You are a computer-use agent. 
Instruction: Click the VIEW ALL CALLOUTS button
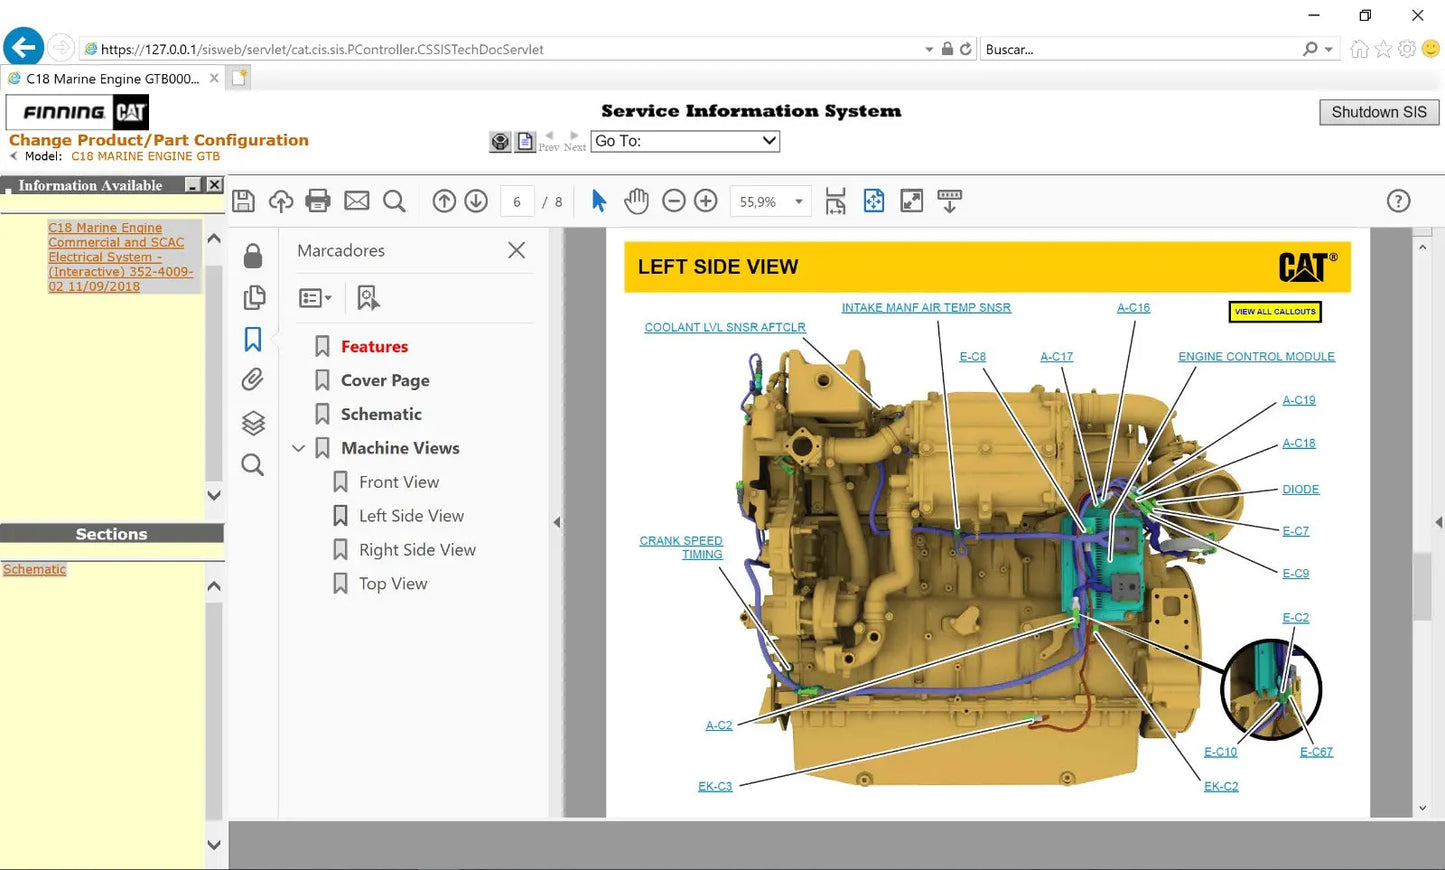pos(1275,312)
